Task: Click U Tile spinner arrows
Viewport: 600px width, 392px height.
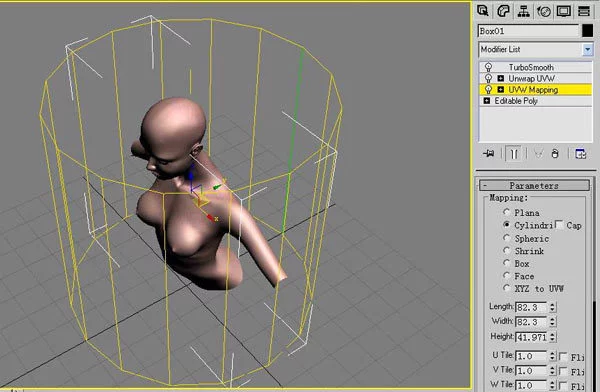Action: 553,356
